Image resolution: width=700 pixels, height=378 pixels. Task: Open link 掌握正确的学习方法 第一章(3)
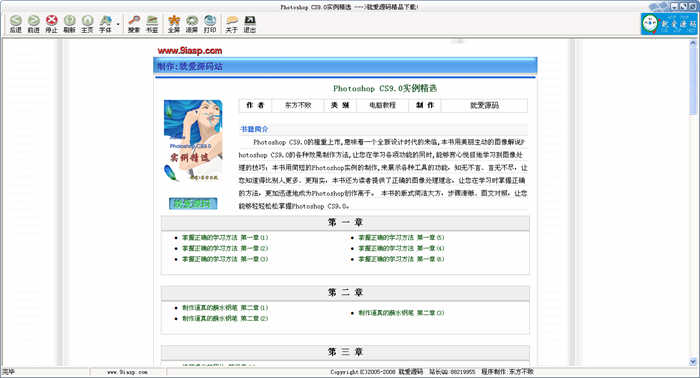[x=225, y=259]
